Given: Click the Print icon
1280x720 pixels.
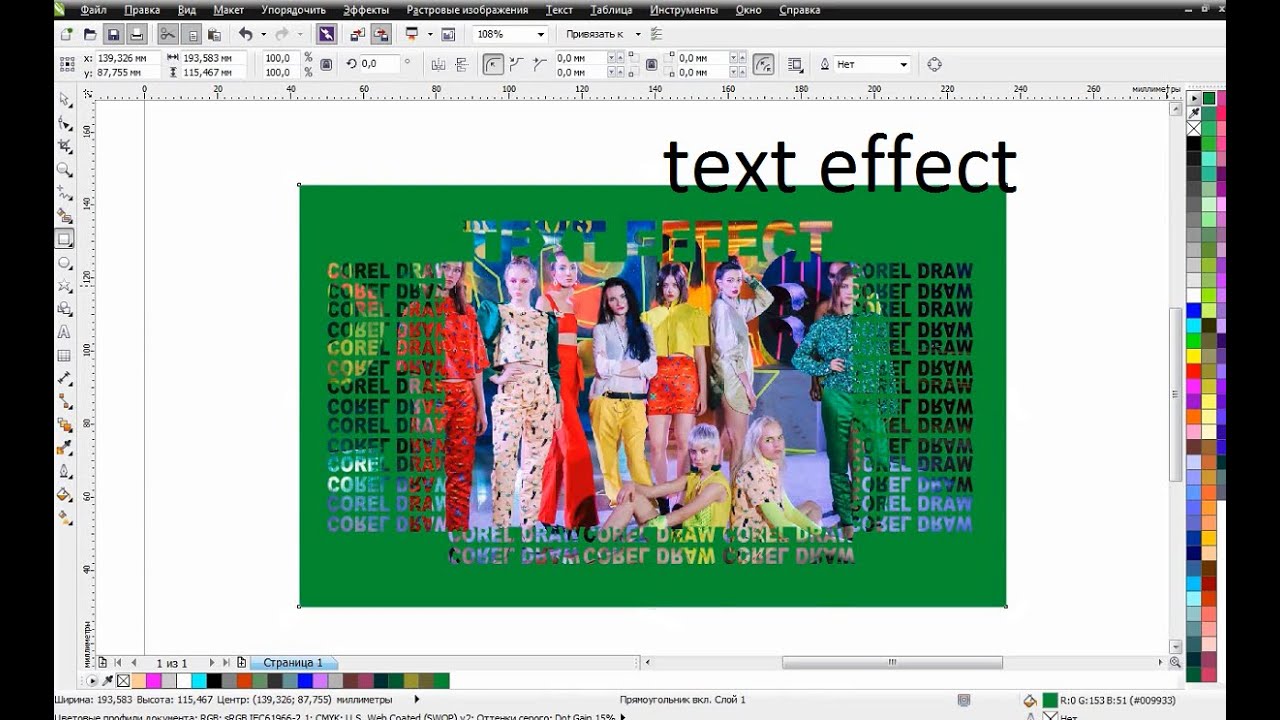Looking at the screenshot, I should [137, 34].
